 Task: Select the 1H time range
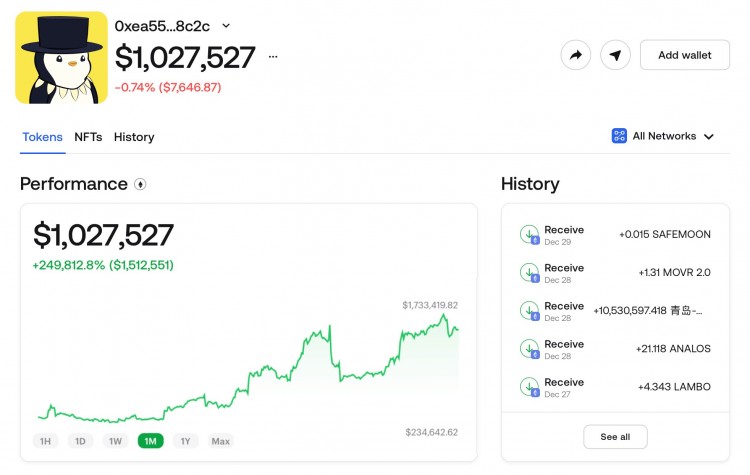coord(45,441)
